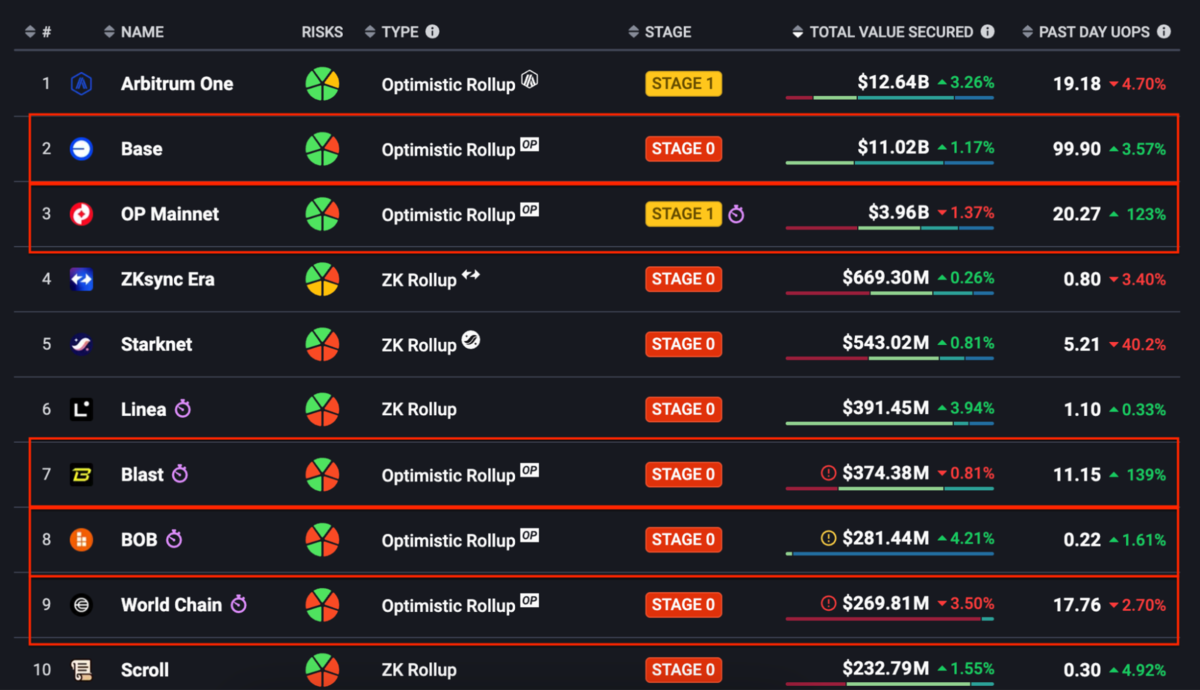1200x690 pixels.
Task: Sort the table by TYPE column
Action: (x=392, y=32)
